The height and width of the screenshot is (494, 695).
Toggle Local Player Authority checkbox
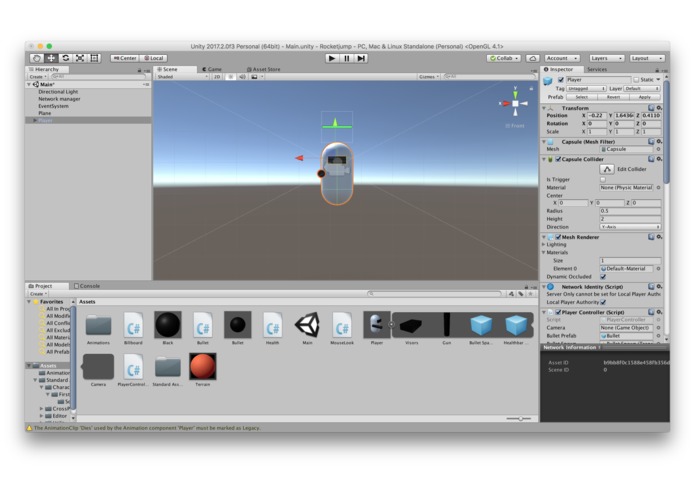coord(603,302)
